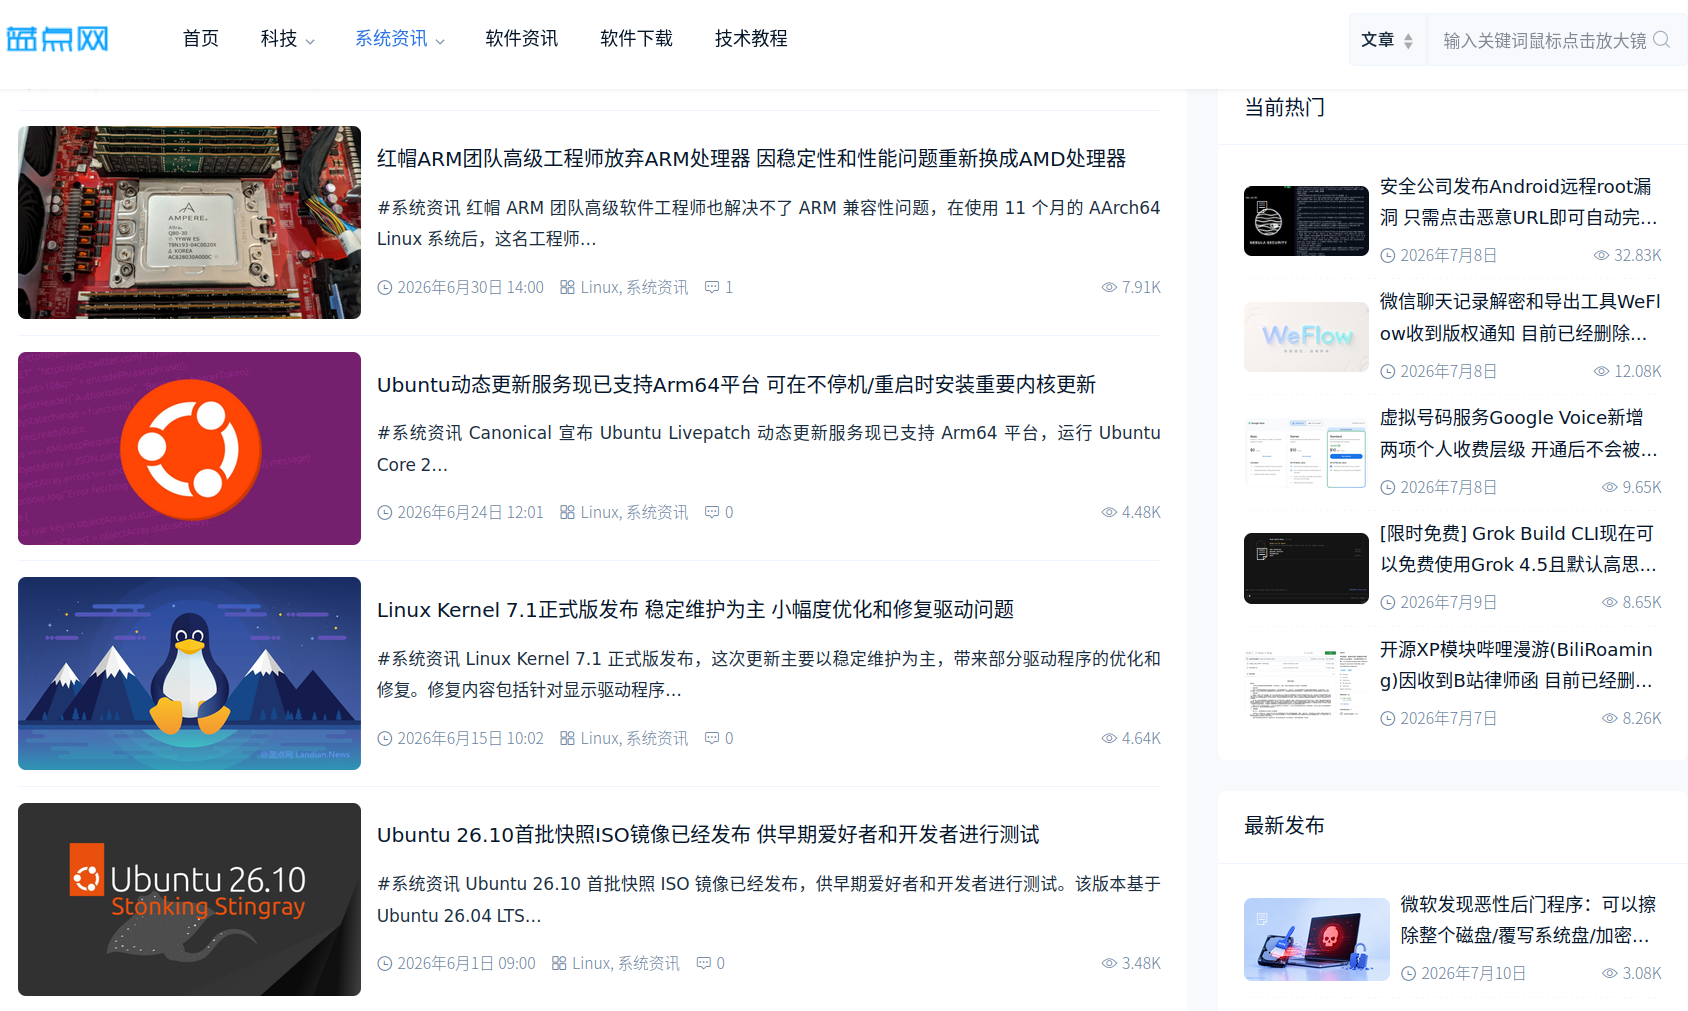Open 软件资讯 navigation item
Image resolution: width=1688 pixels, height=1011 pixels.
pos(522,38)
